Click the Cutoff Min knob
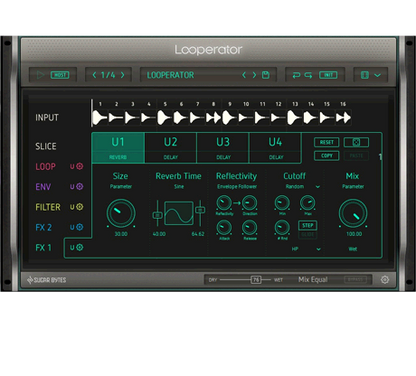The height and width of the screenshot is (376, 416). click(x=282, y=203)
